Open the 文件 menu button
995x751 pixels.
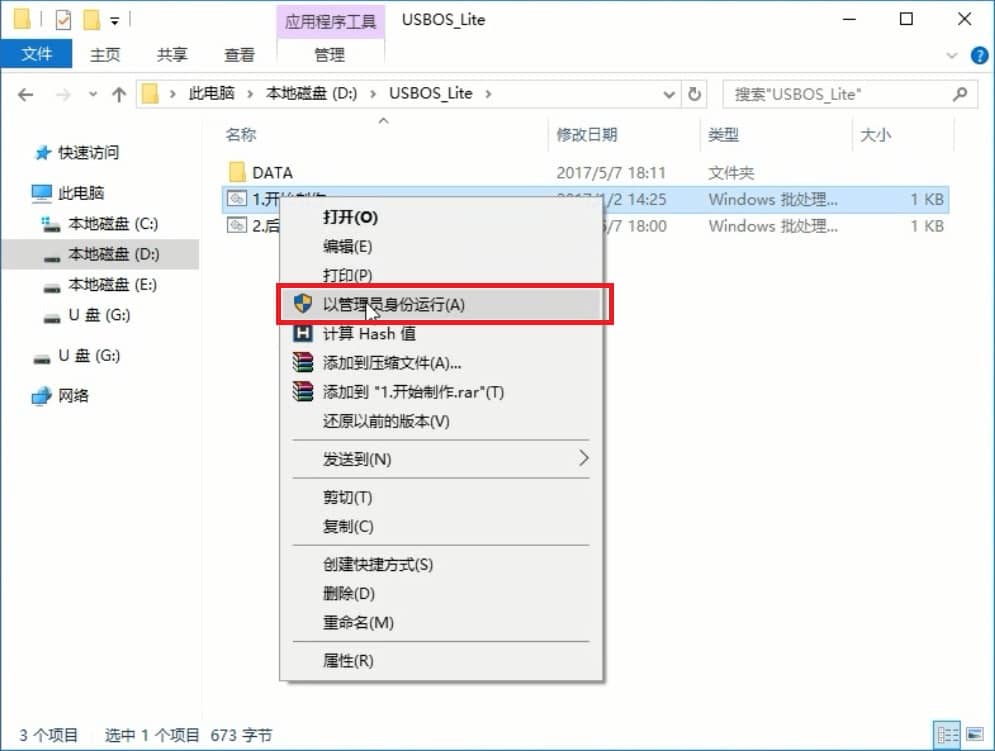click(x=36, y=54)
